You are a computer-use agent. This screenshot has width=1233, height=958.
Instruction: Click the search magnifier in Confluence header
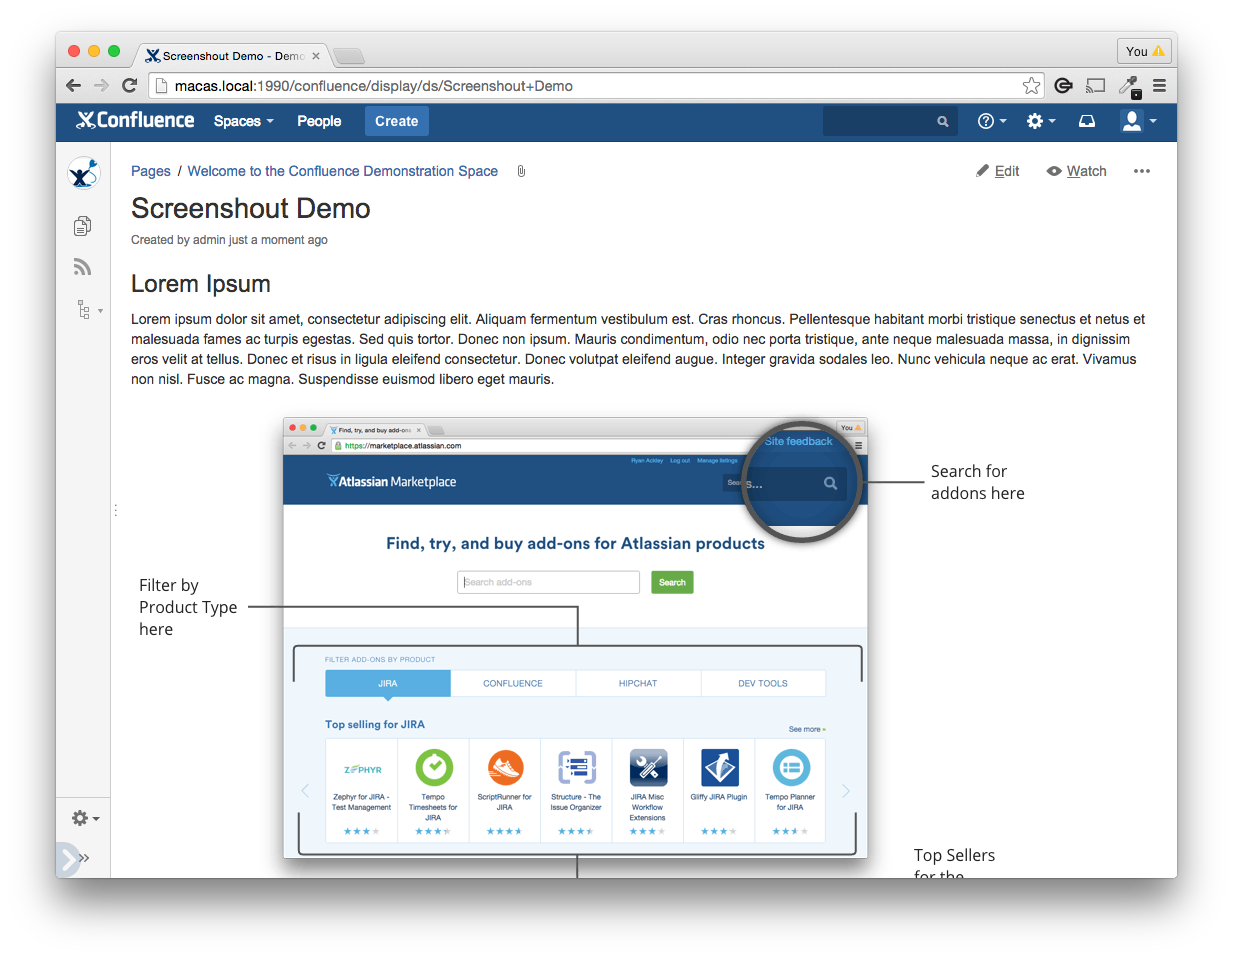[x=942, y=121]
